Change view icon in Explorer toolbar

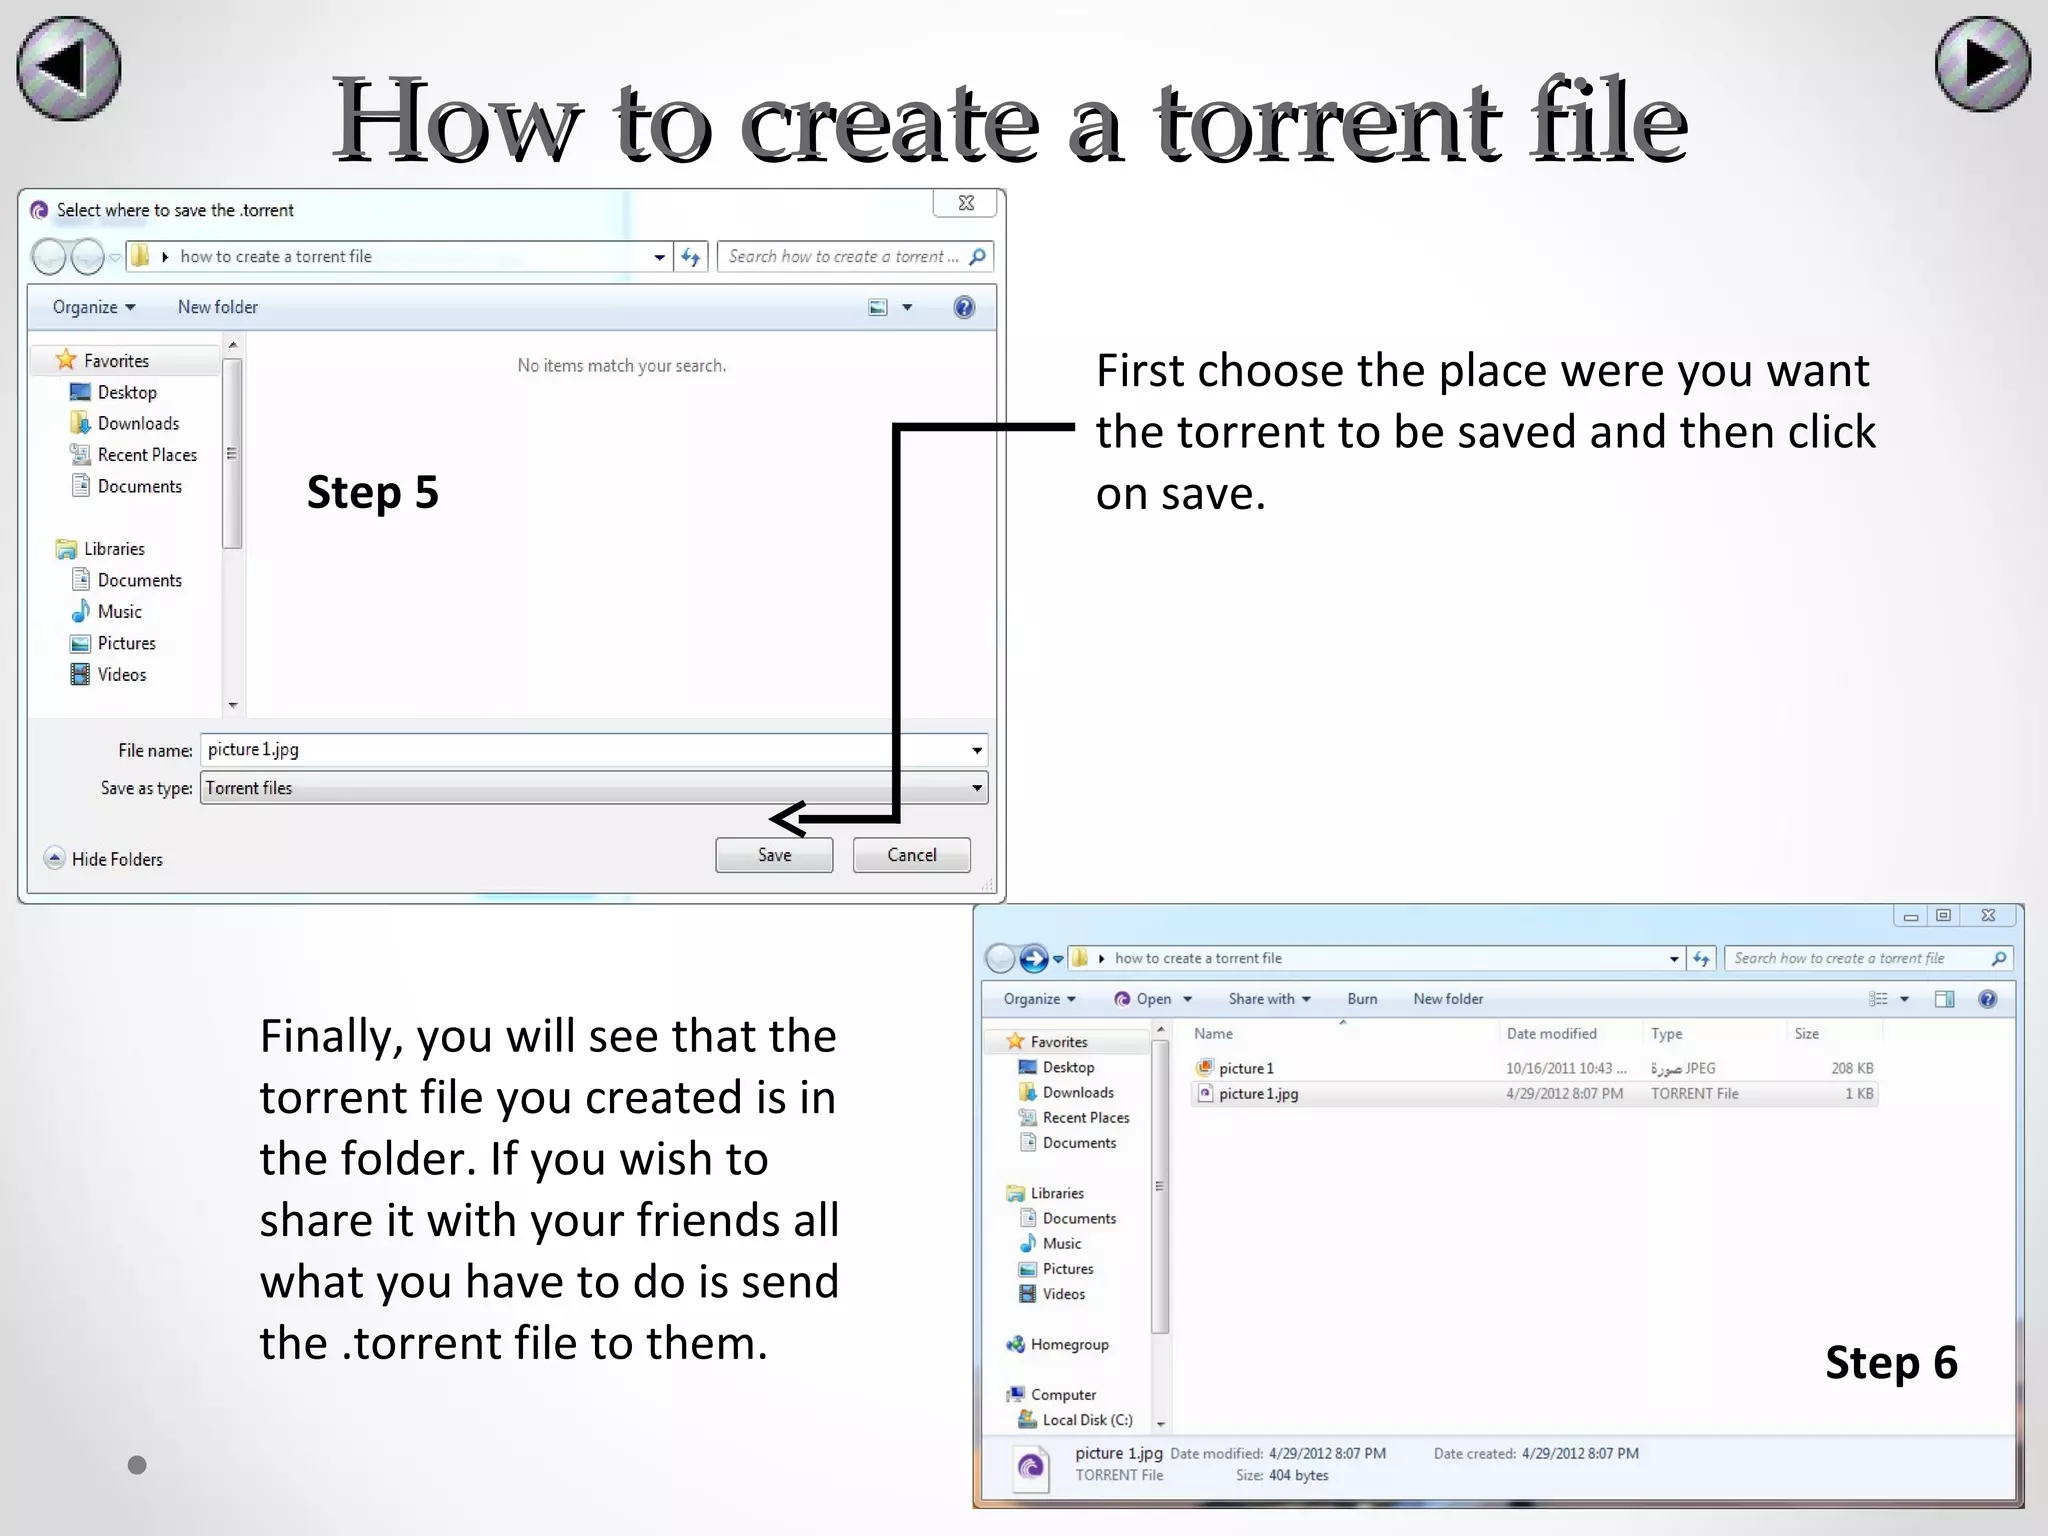[x=1879, y=999]
